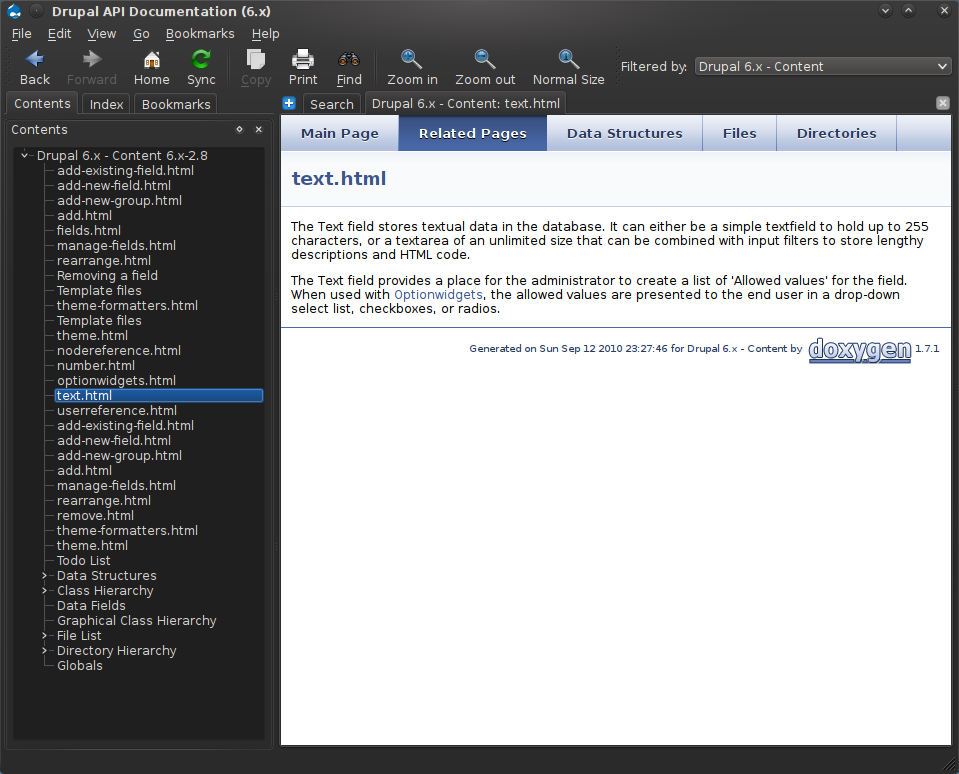Screen dimensions: 959x774
Task: Switch to the Contents sidebar tab
Action: pos(42,103)
